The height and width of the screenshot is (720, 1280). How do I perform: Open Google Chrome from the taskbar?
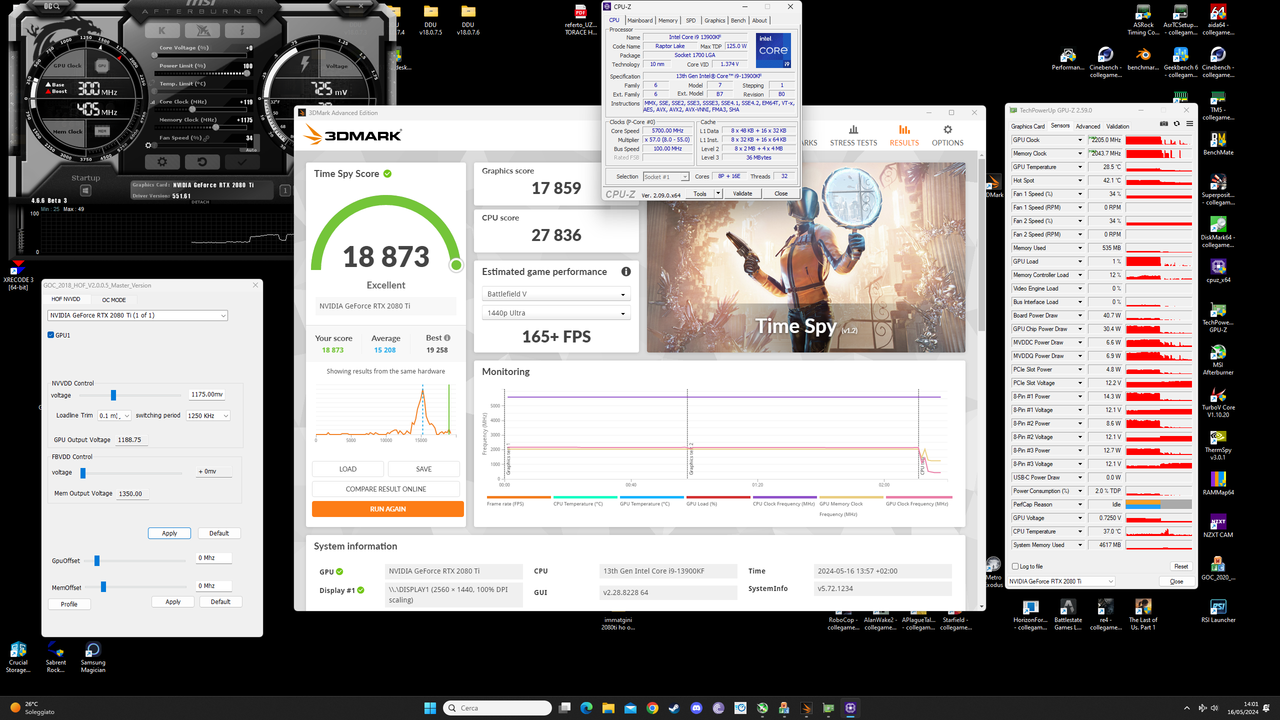[x=652, y=708]
